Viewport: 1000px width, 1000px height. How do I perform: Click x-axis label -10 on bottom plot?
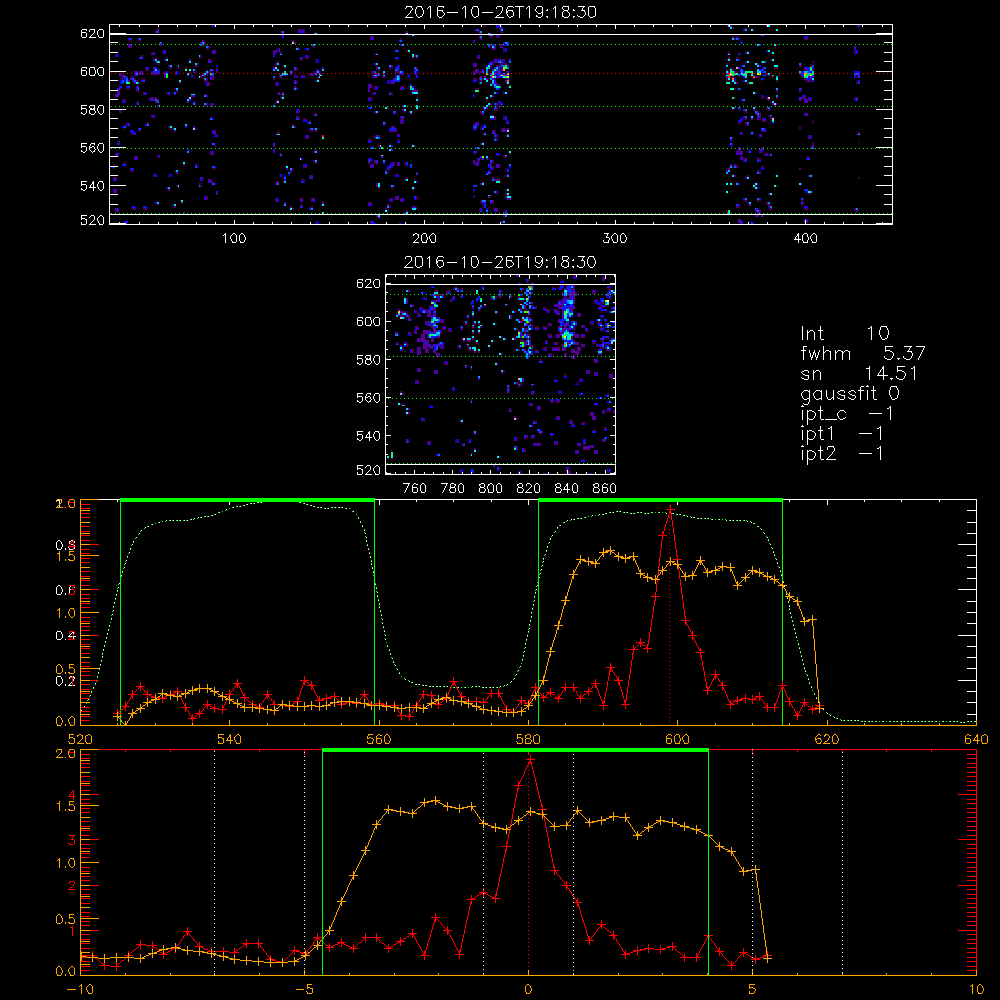pos(80,990)
